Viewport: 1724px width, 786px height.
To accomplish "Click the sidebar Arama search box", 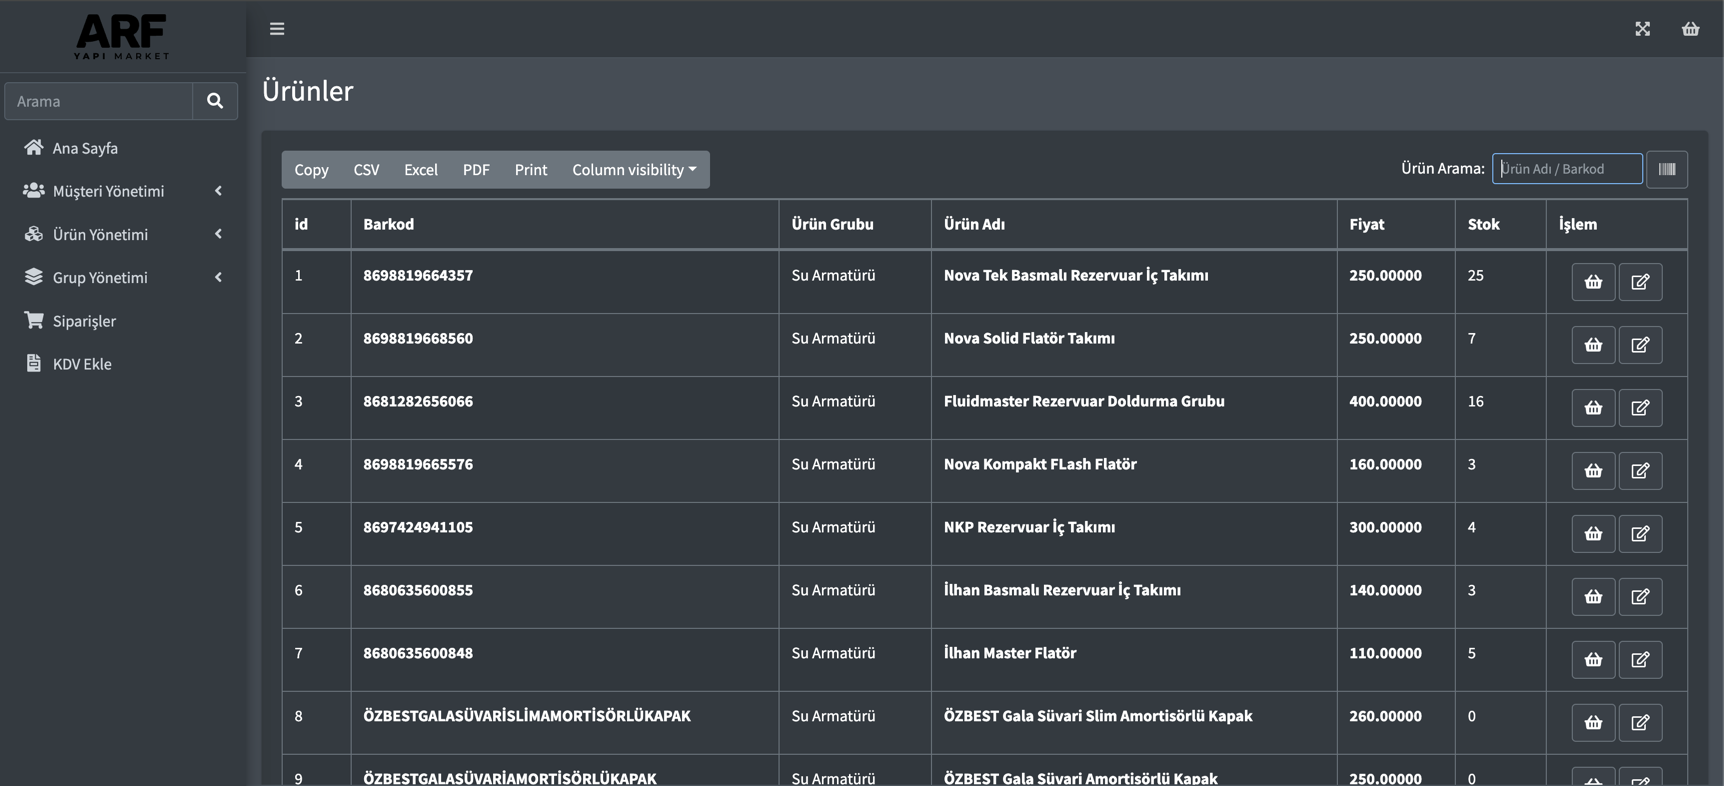I will [x=99, y=101].
